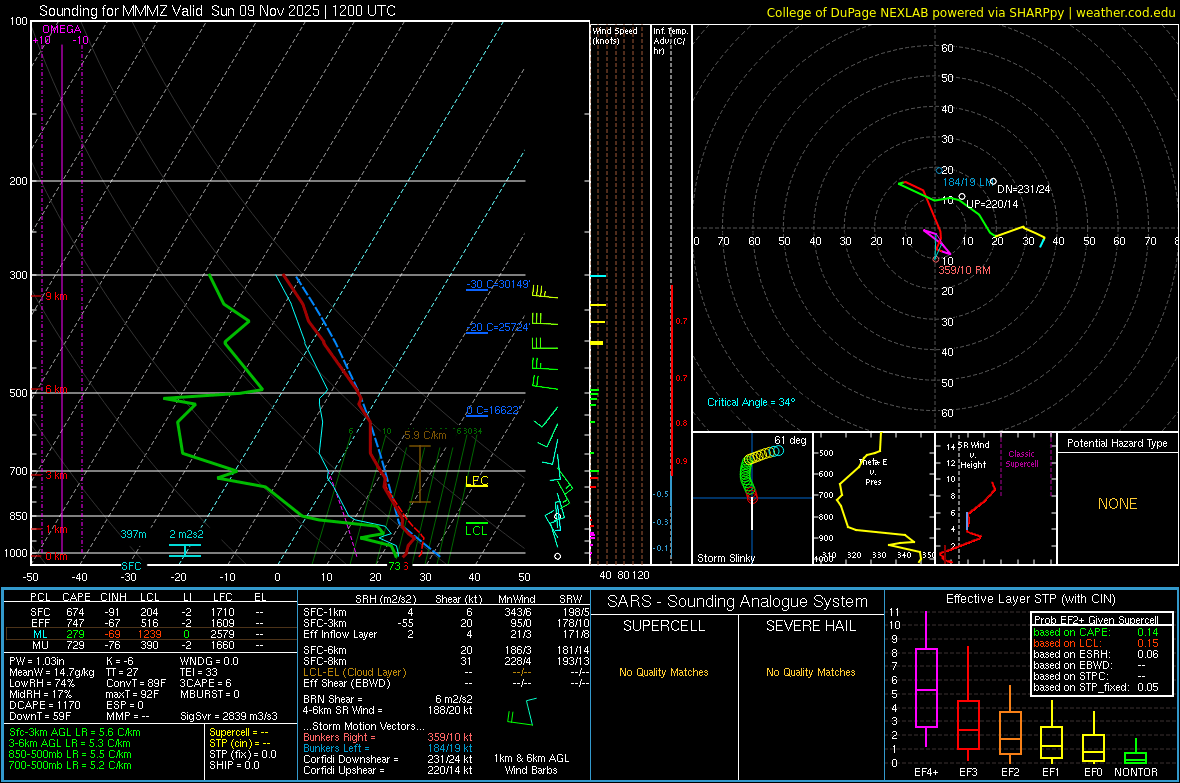The width and height of the screenshot is (1180, 783).
Task: Click the Critical Angle = 34° text
Action: point(751,402)
